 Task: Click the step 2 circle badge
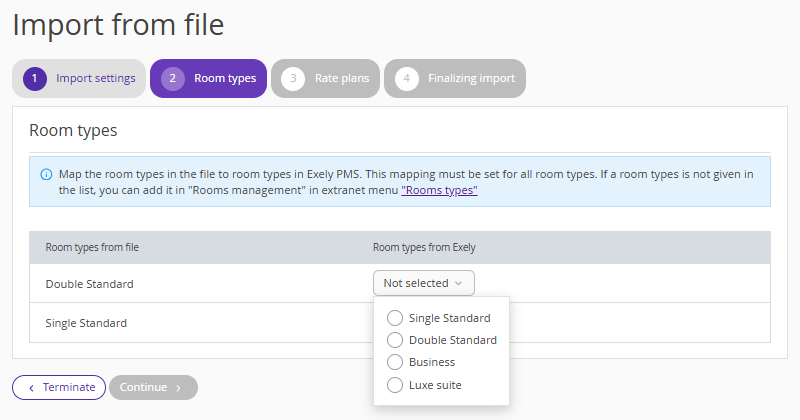coord(173,79)
